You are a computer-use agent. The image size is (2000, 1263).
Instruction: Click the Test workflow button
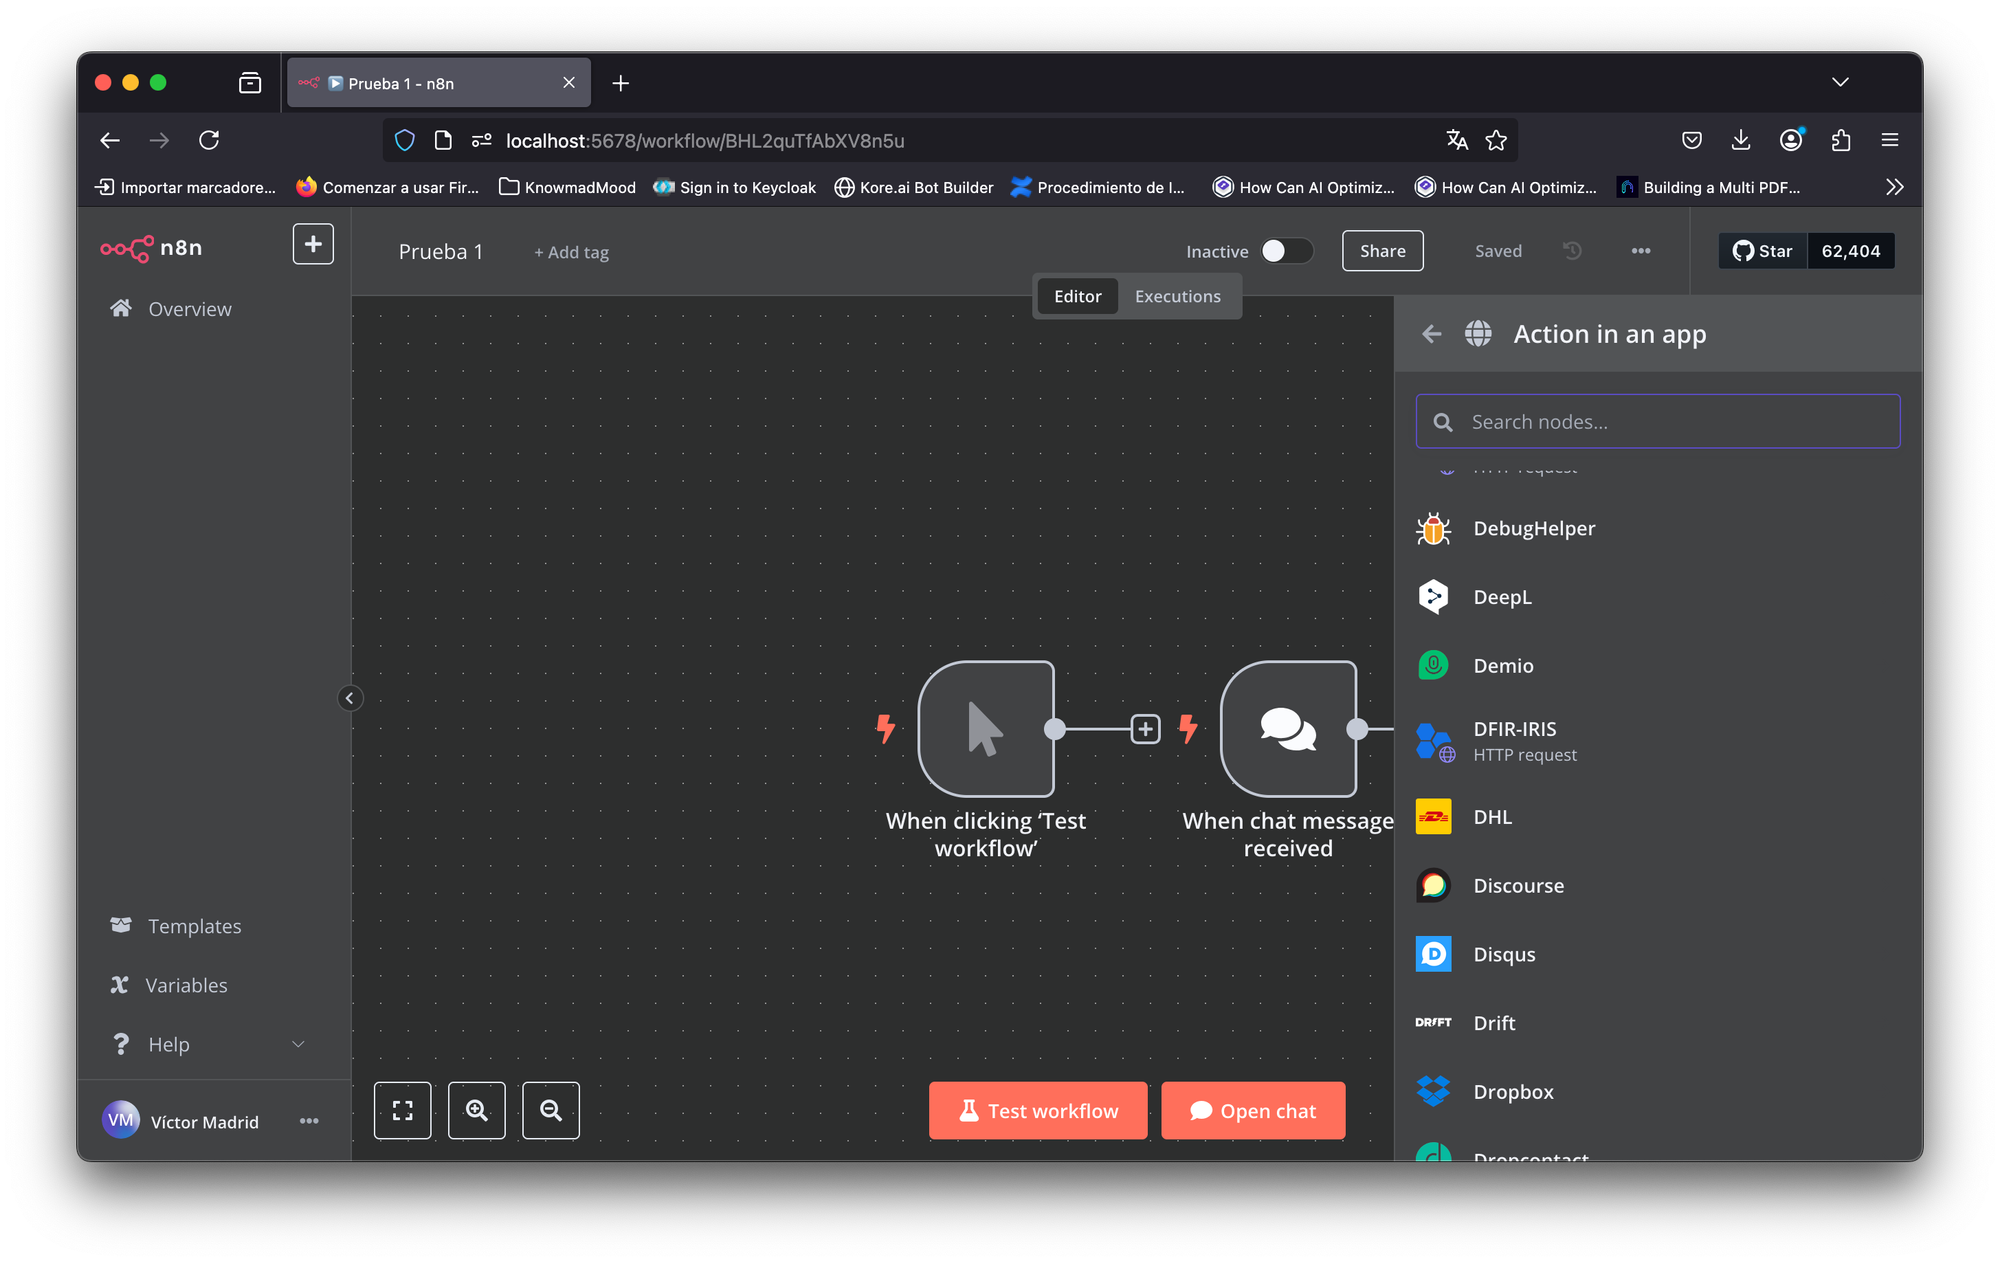pos(1038,1110)
